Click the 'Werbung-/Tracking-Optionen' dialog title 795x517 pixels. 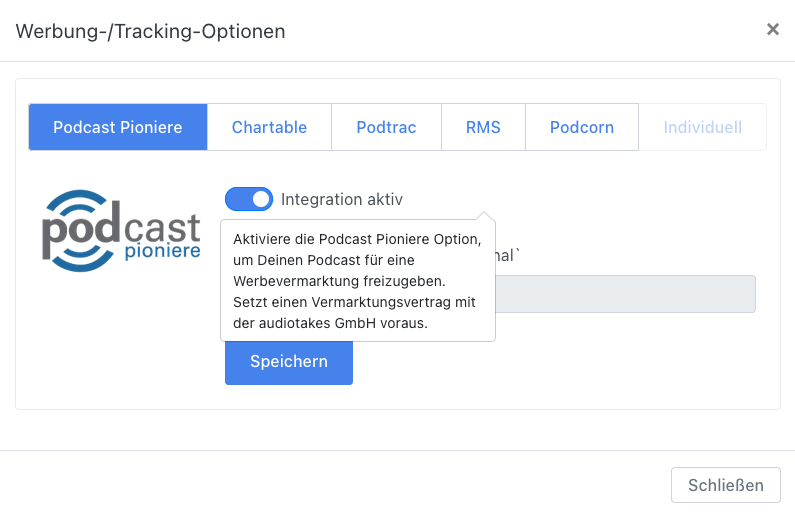[x=151, y=31]
